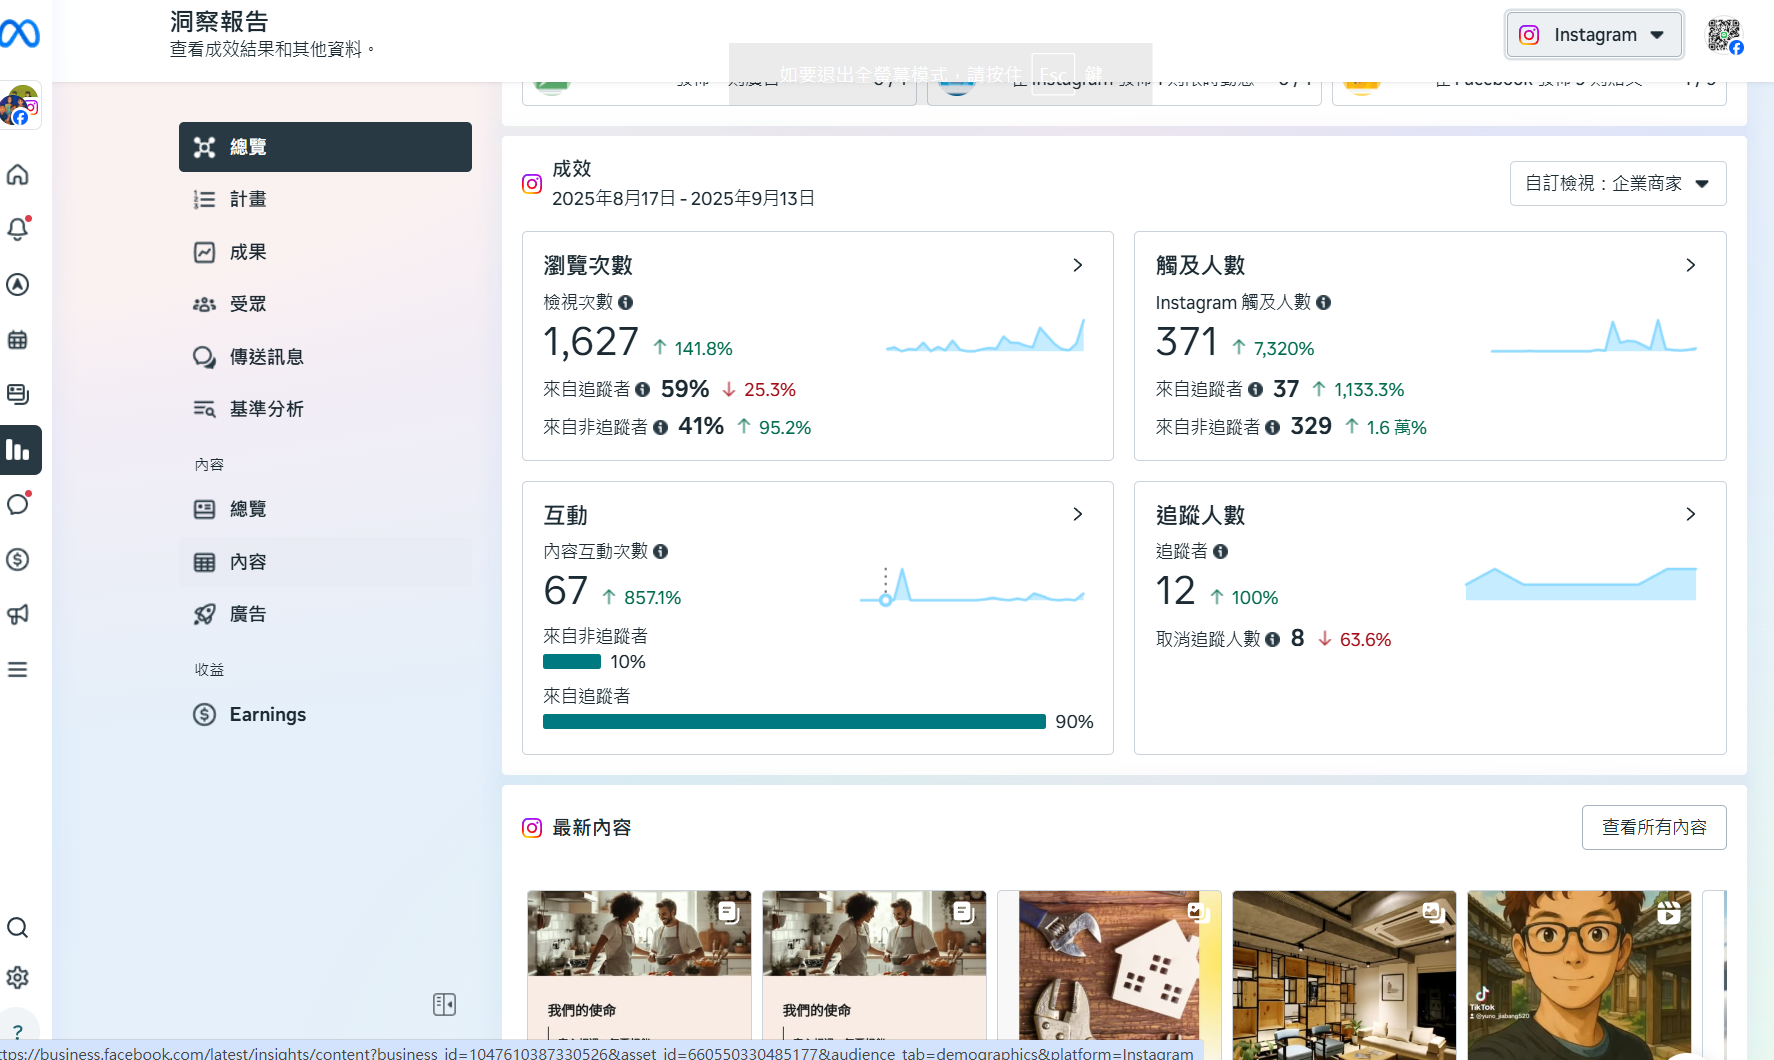Screen dimensions: 1774x1060
Task: Click 查看所有內容 button
Action: 1653,828
